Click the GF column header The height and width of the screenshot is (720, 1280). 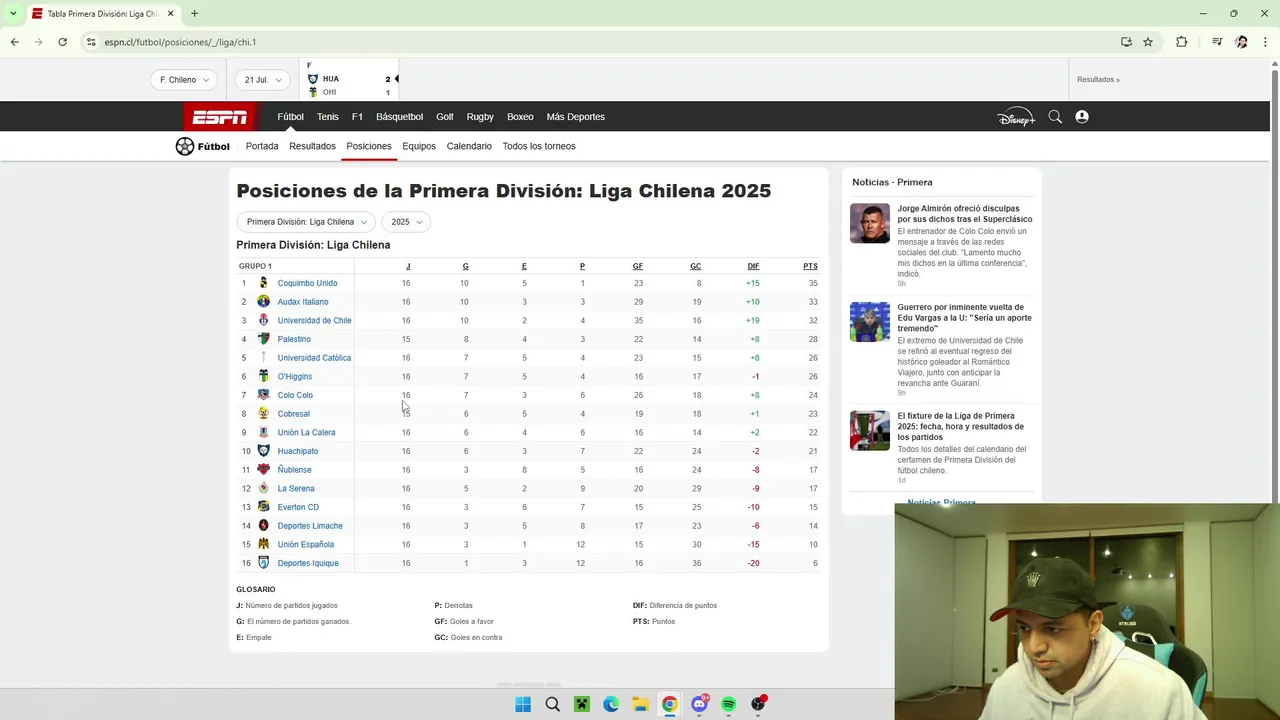tap(638, 266)
